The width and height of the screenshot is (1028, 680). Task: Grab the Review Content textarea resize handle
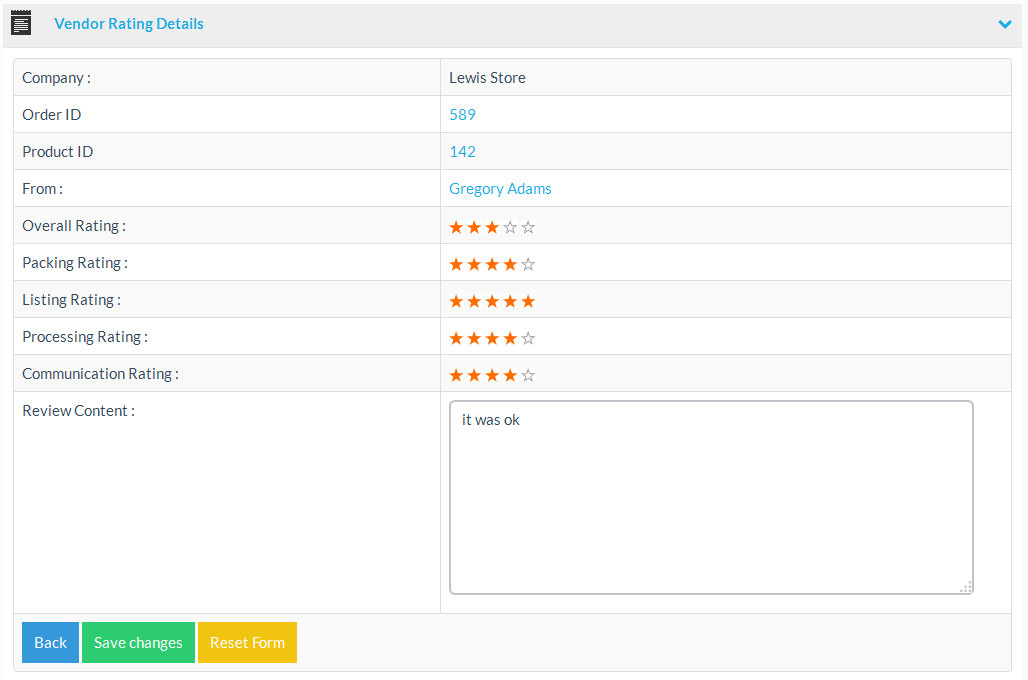[x=966, y=587]
